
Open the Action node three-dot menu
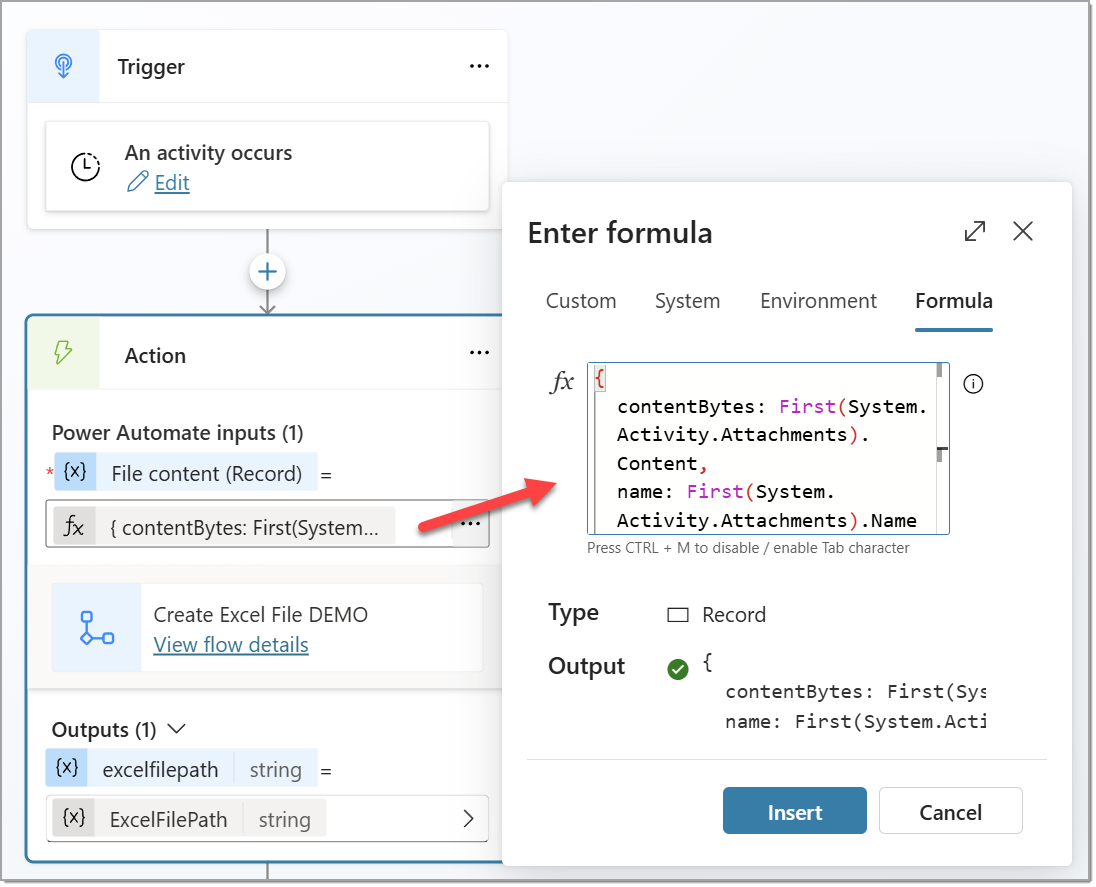[480, 354]
